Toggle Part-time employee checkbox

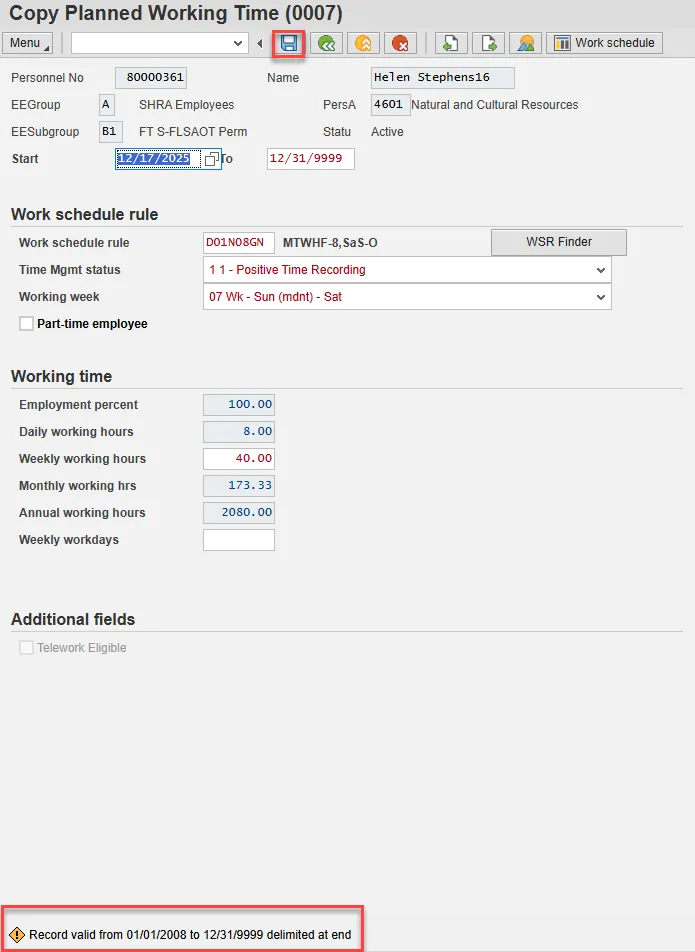coord(26,324)
